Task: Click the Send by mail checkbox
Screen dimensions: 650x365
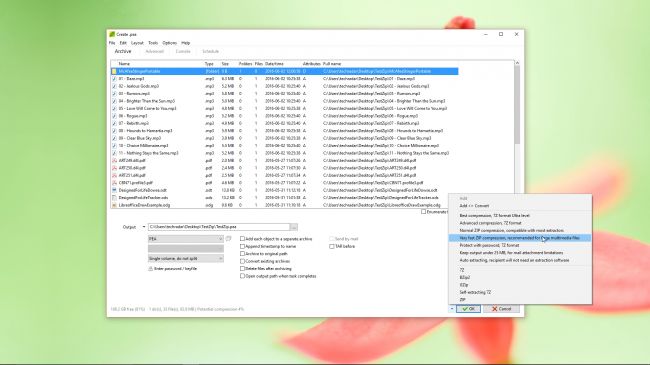Action: click(x=332, y=239)
